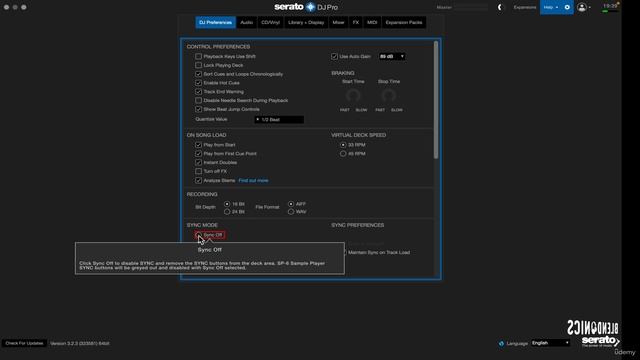Viewport: 640px width, 360px height.
Task: Toggle Use Auto Gain checkbox
Action: tap(334, 56)
